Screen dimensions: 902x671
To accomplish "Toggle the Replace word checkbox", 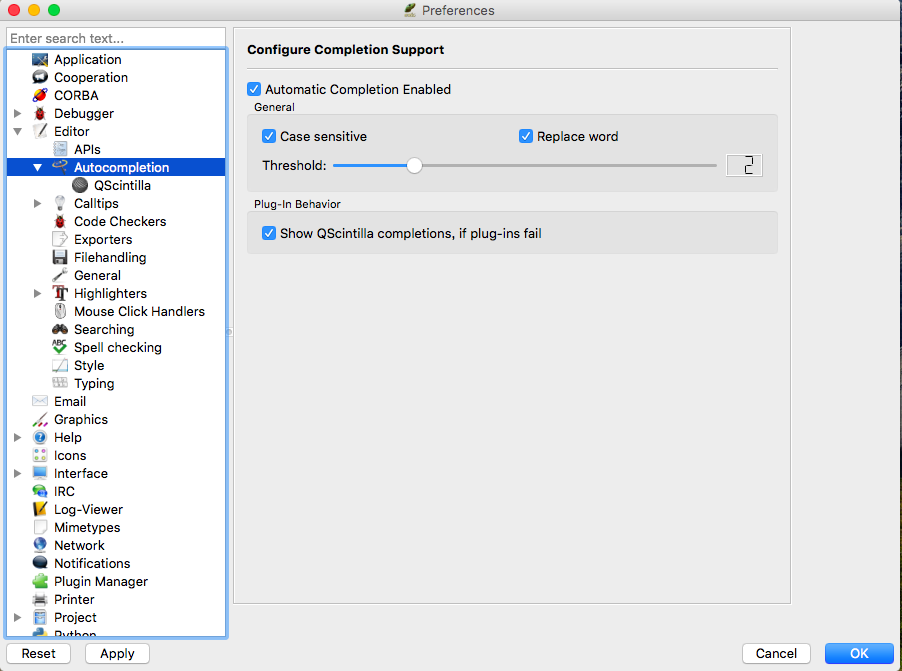I will pyautogui.click(x=526, y=137).
